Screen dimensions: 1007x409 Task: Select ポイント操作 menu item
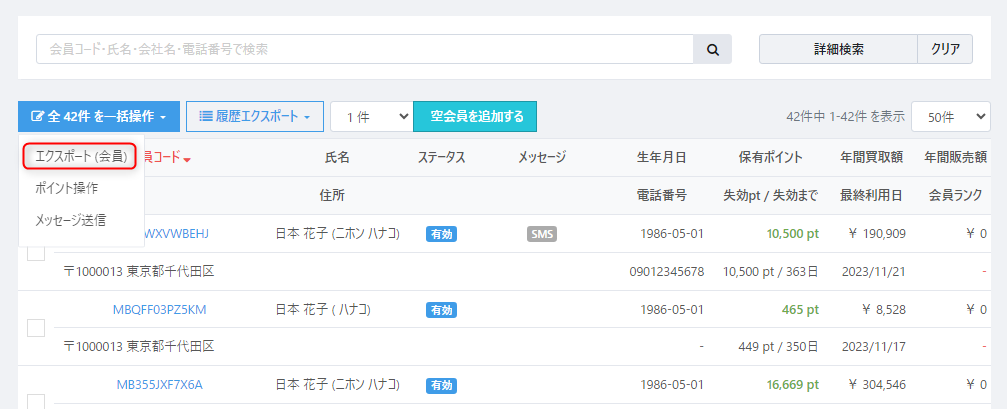coord(67,187)
